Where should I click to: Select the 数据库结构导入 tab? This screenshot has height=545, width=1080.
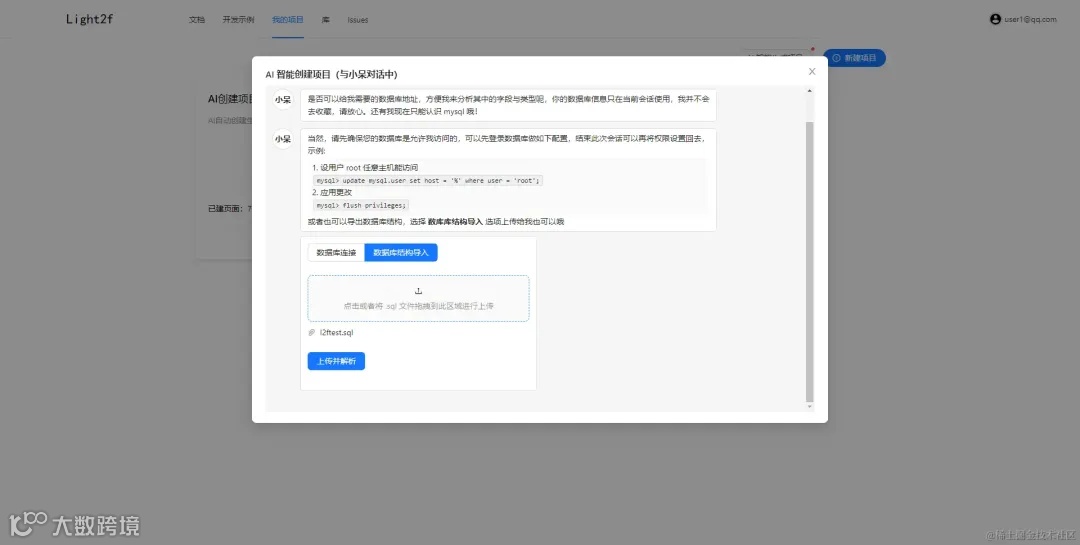click(x=401, y=253)
